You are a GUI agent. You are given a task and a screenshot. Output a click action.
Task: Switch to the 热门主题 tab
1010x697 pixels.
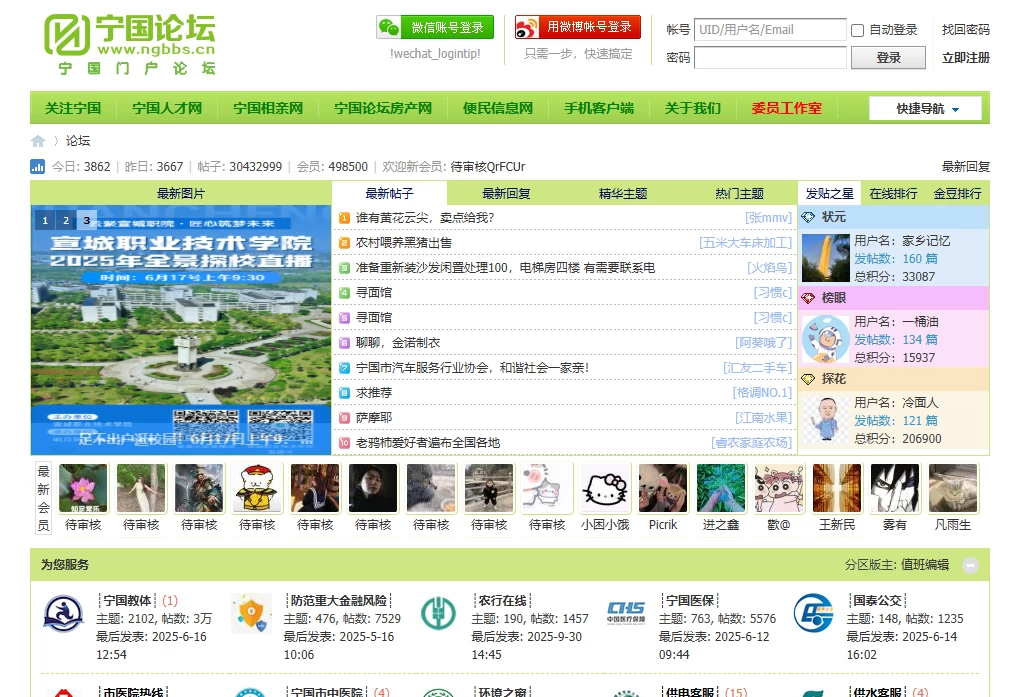(x=739, y=193)
